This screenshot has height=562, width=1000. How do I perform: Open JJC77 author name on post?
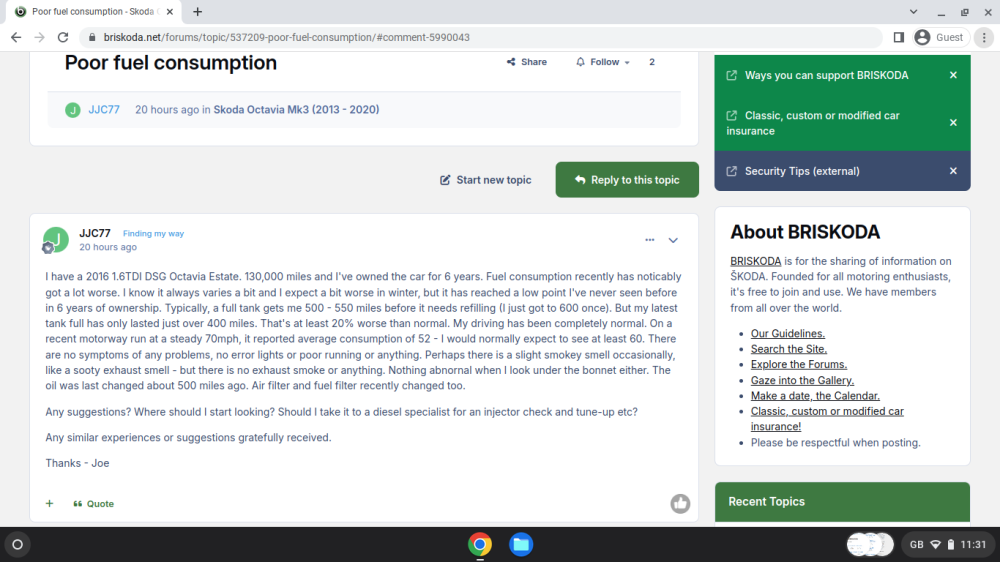click(95, 233)
